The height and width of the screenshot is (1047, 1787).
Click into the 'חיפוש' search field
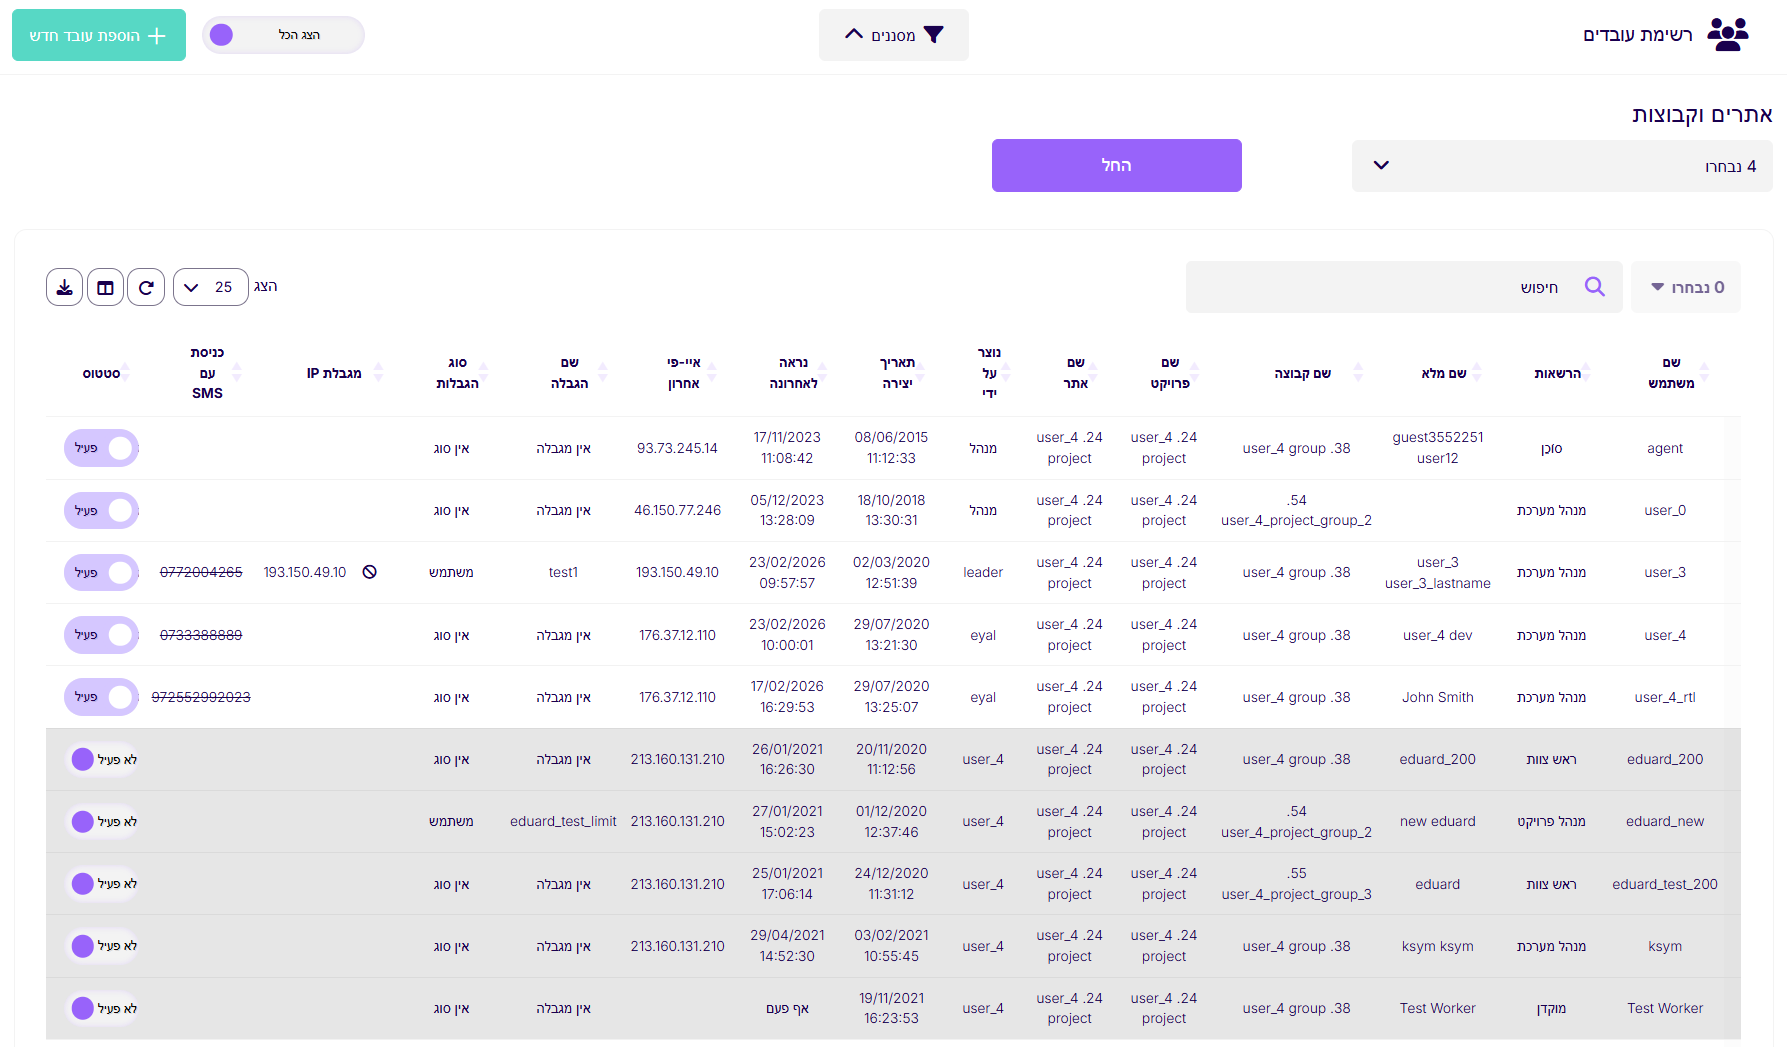click(x=1380, y=288)
